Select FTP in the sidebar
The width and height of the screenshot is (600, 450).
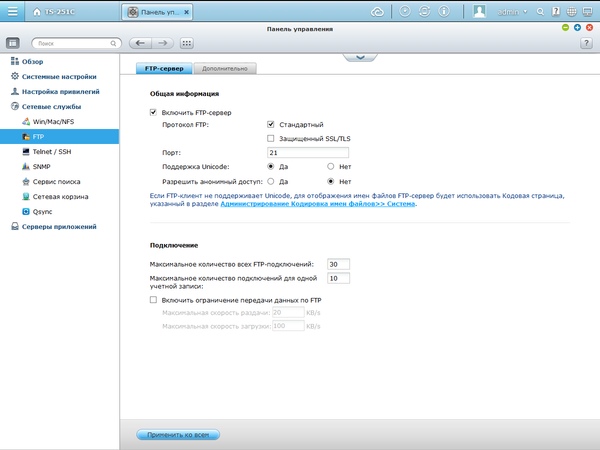pyautogui.click(x=60, y=137)
